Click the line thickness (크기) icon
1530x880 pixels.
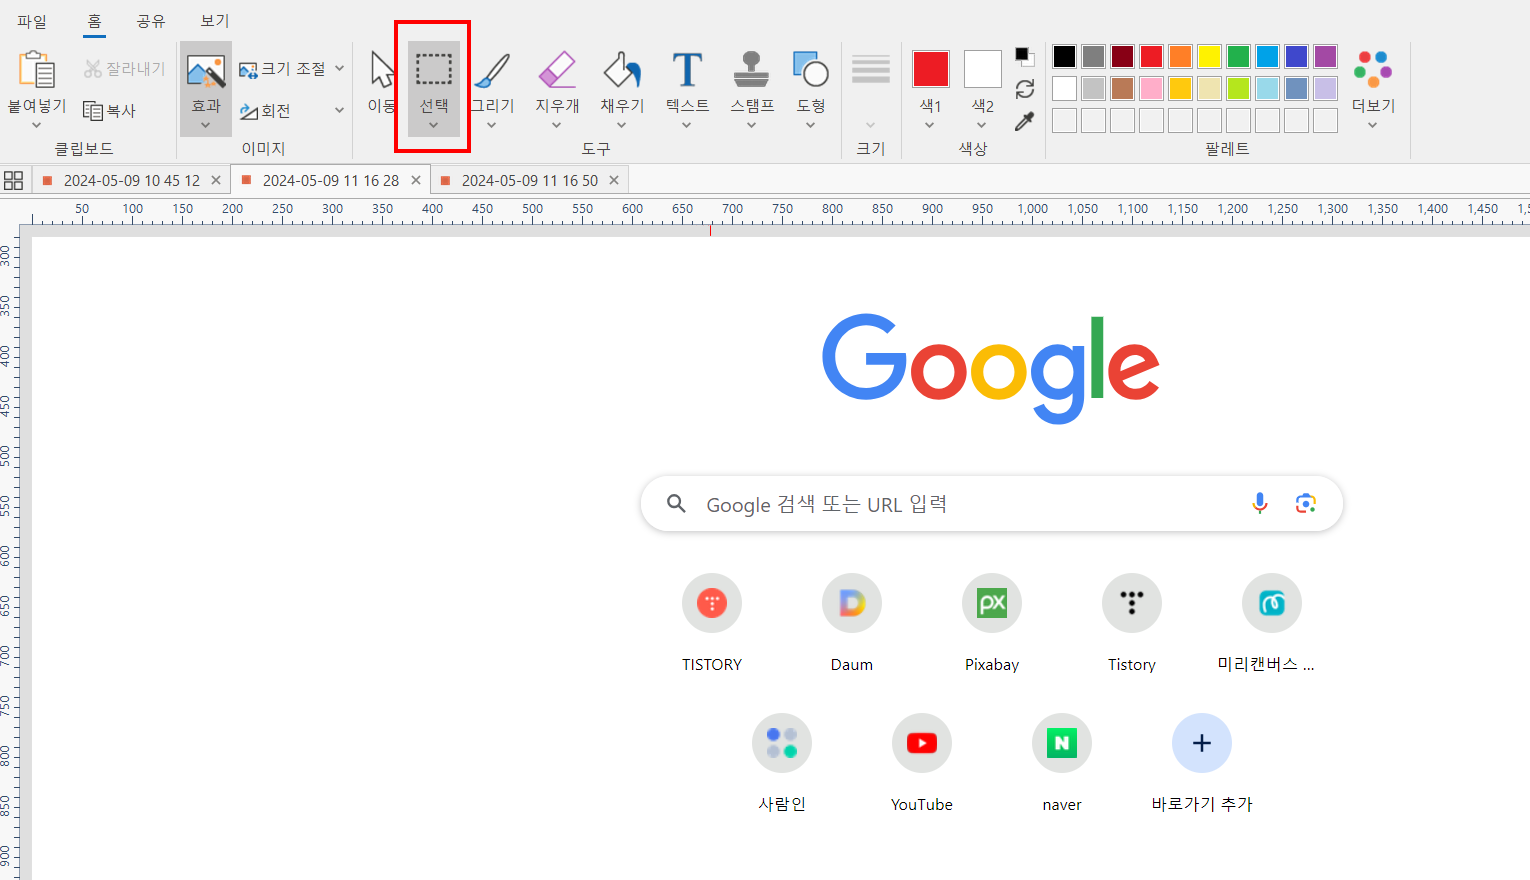(871, 69)
